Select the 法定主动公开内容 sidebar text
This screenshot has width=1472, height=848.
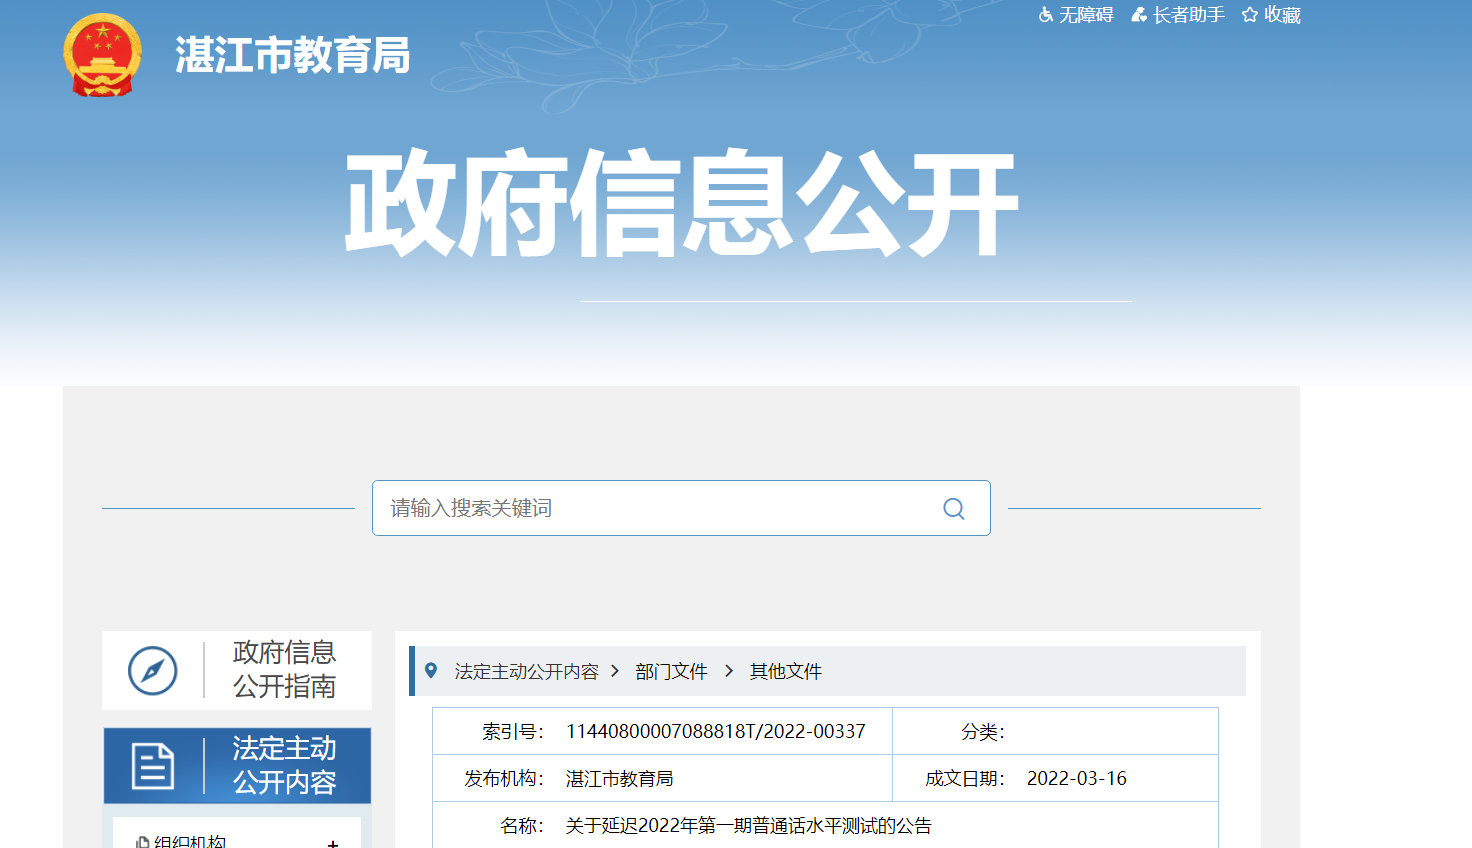point(284,765)
